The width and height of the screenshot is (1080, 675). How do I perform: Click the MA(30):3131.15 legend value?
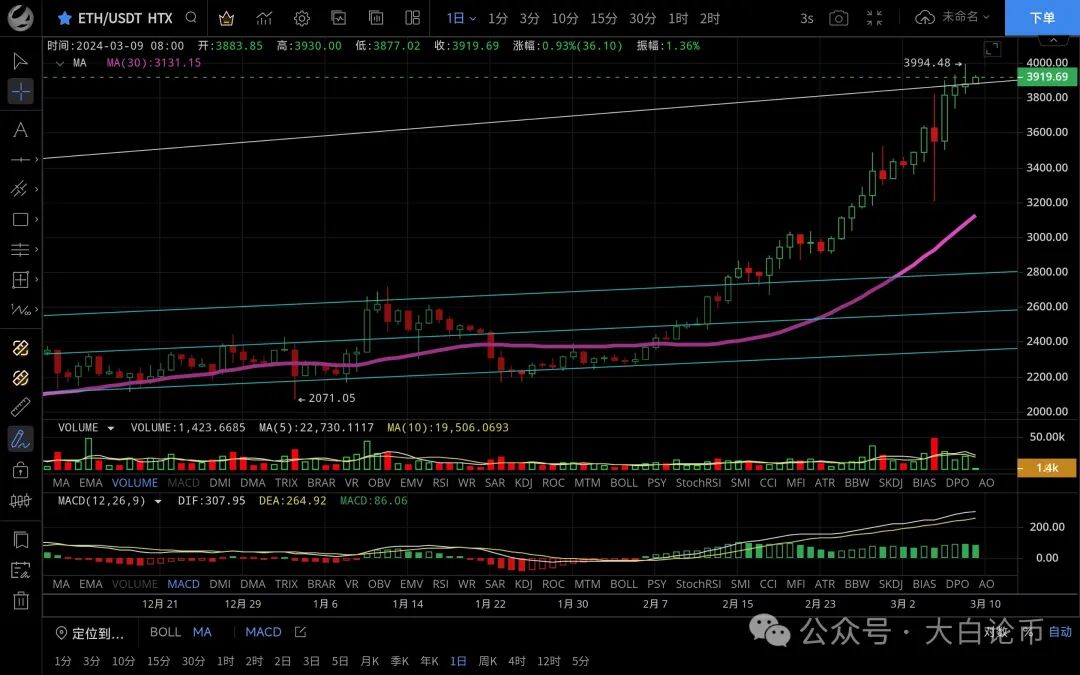click(154, 63)
